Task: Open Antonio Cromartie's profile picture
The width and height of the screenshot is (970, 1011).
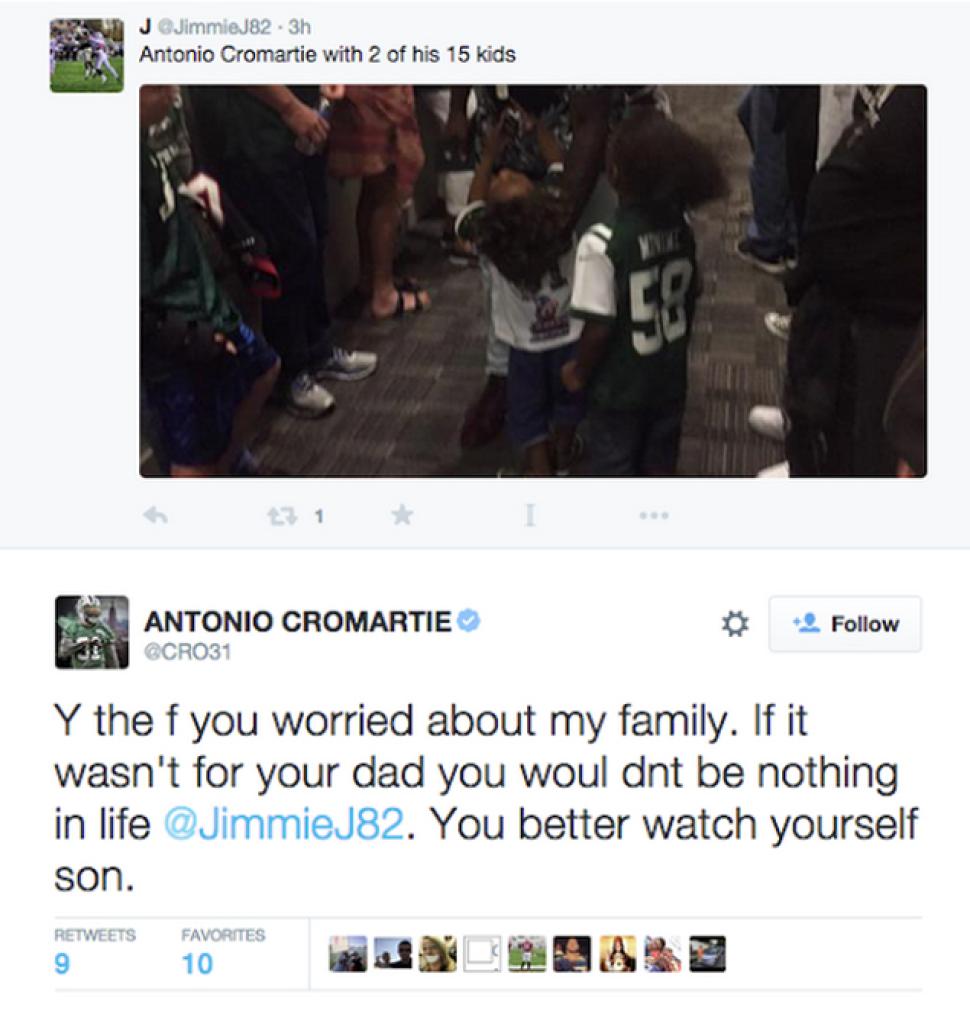Action: [x=92, y=632]
